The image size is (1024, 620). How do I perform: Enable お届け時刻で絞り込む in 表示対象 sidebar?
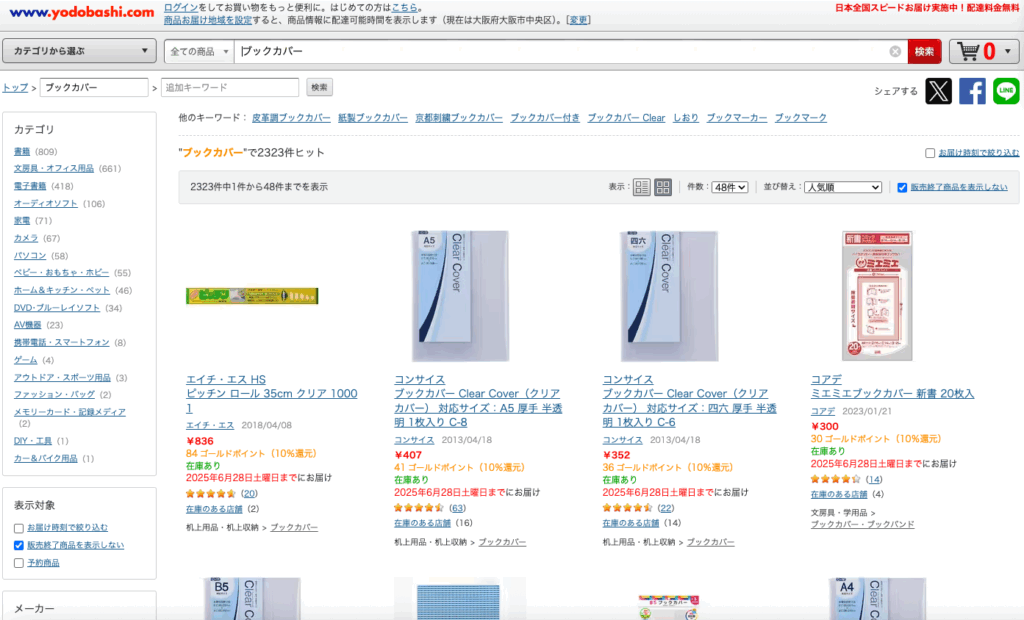pos(19,528)
